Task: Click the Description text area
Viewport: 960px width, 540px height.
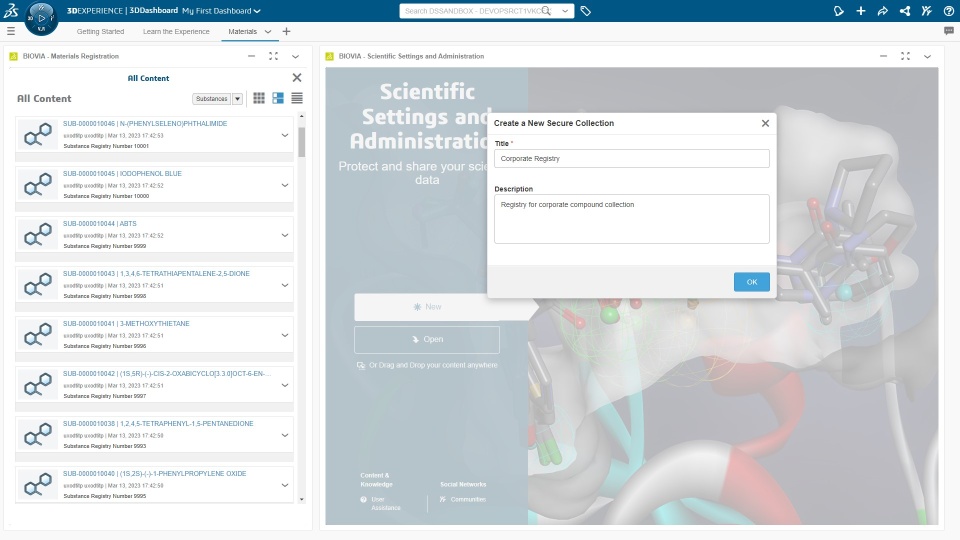Action: click(x=632, y=219)
